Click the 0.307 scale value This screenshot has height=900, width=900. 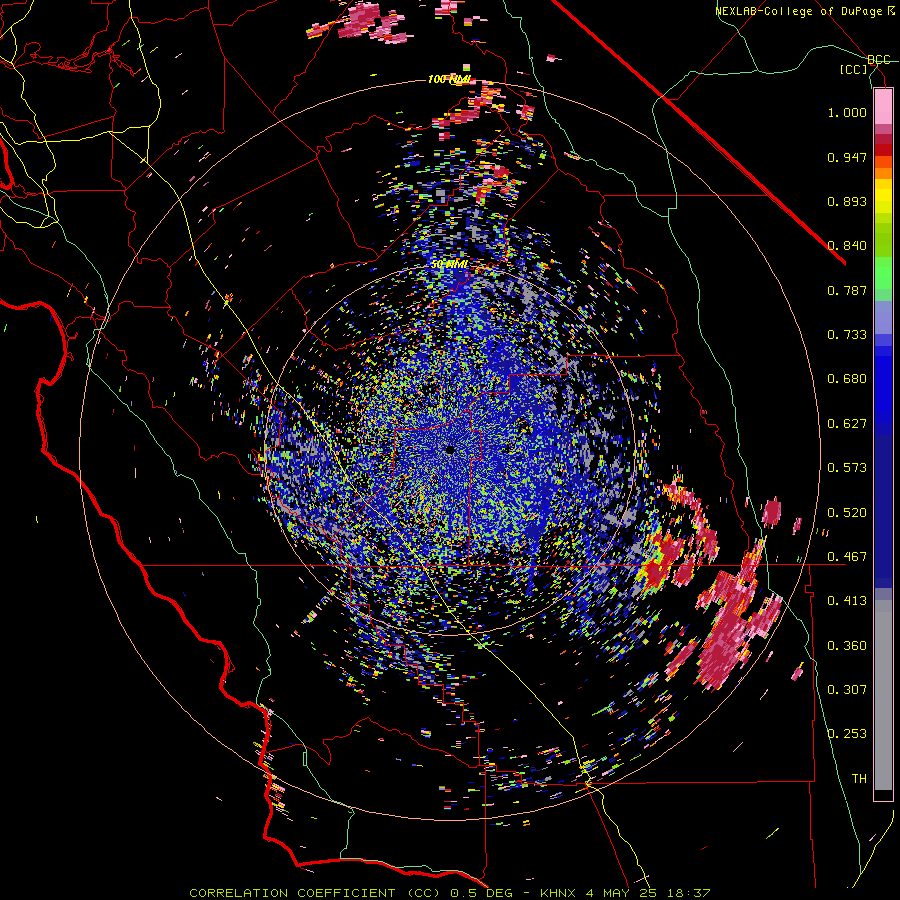click(x=847, y=690)
